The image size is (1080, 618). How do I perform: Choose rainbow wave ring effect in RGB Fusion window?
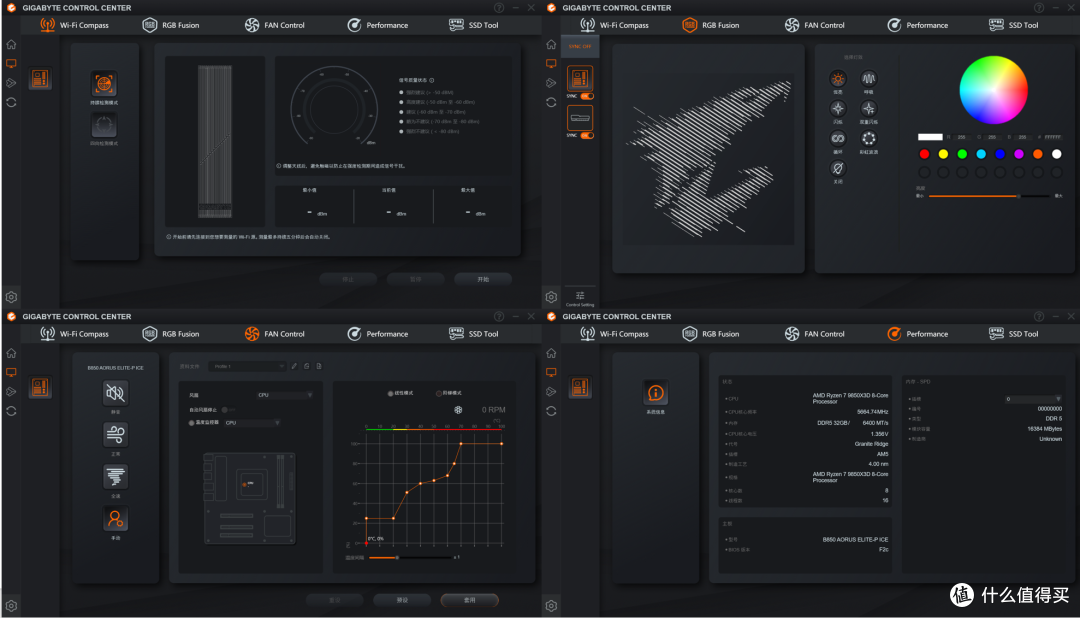869,138
